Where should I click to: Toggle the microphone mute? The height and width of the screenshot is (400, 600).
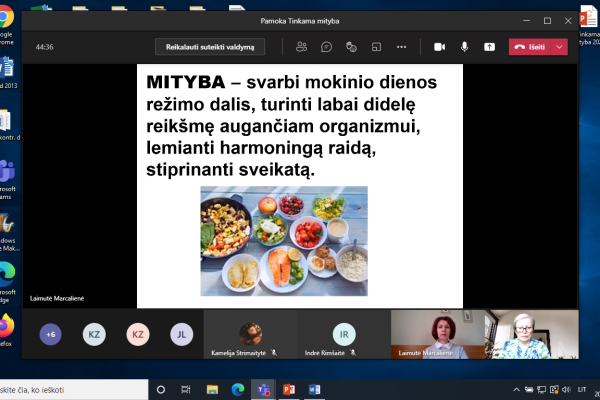(464, 47)
